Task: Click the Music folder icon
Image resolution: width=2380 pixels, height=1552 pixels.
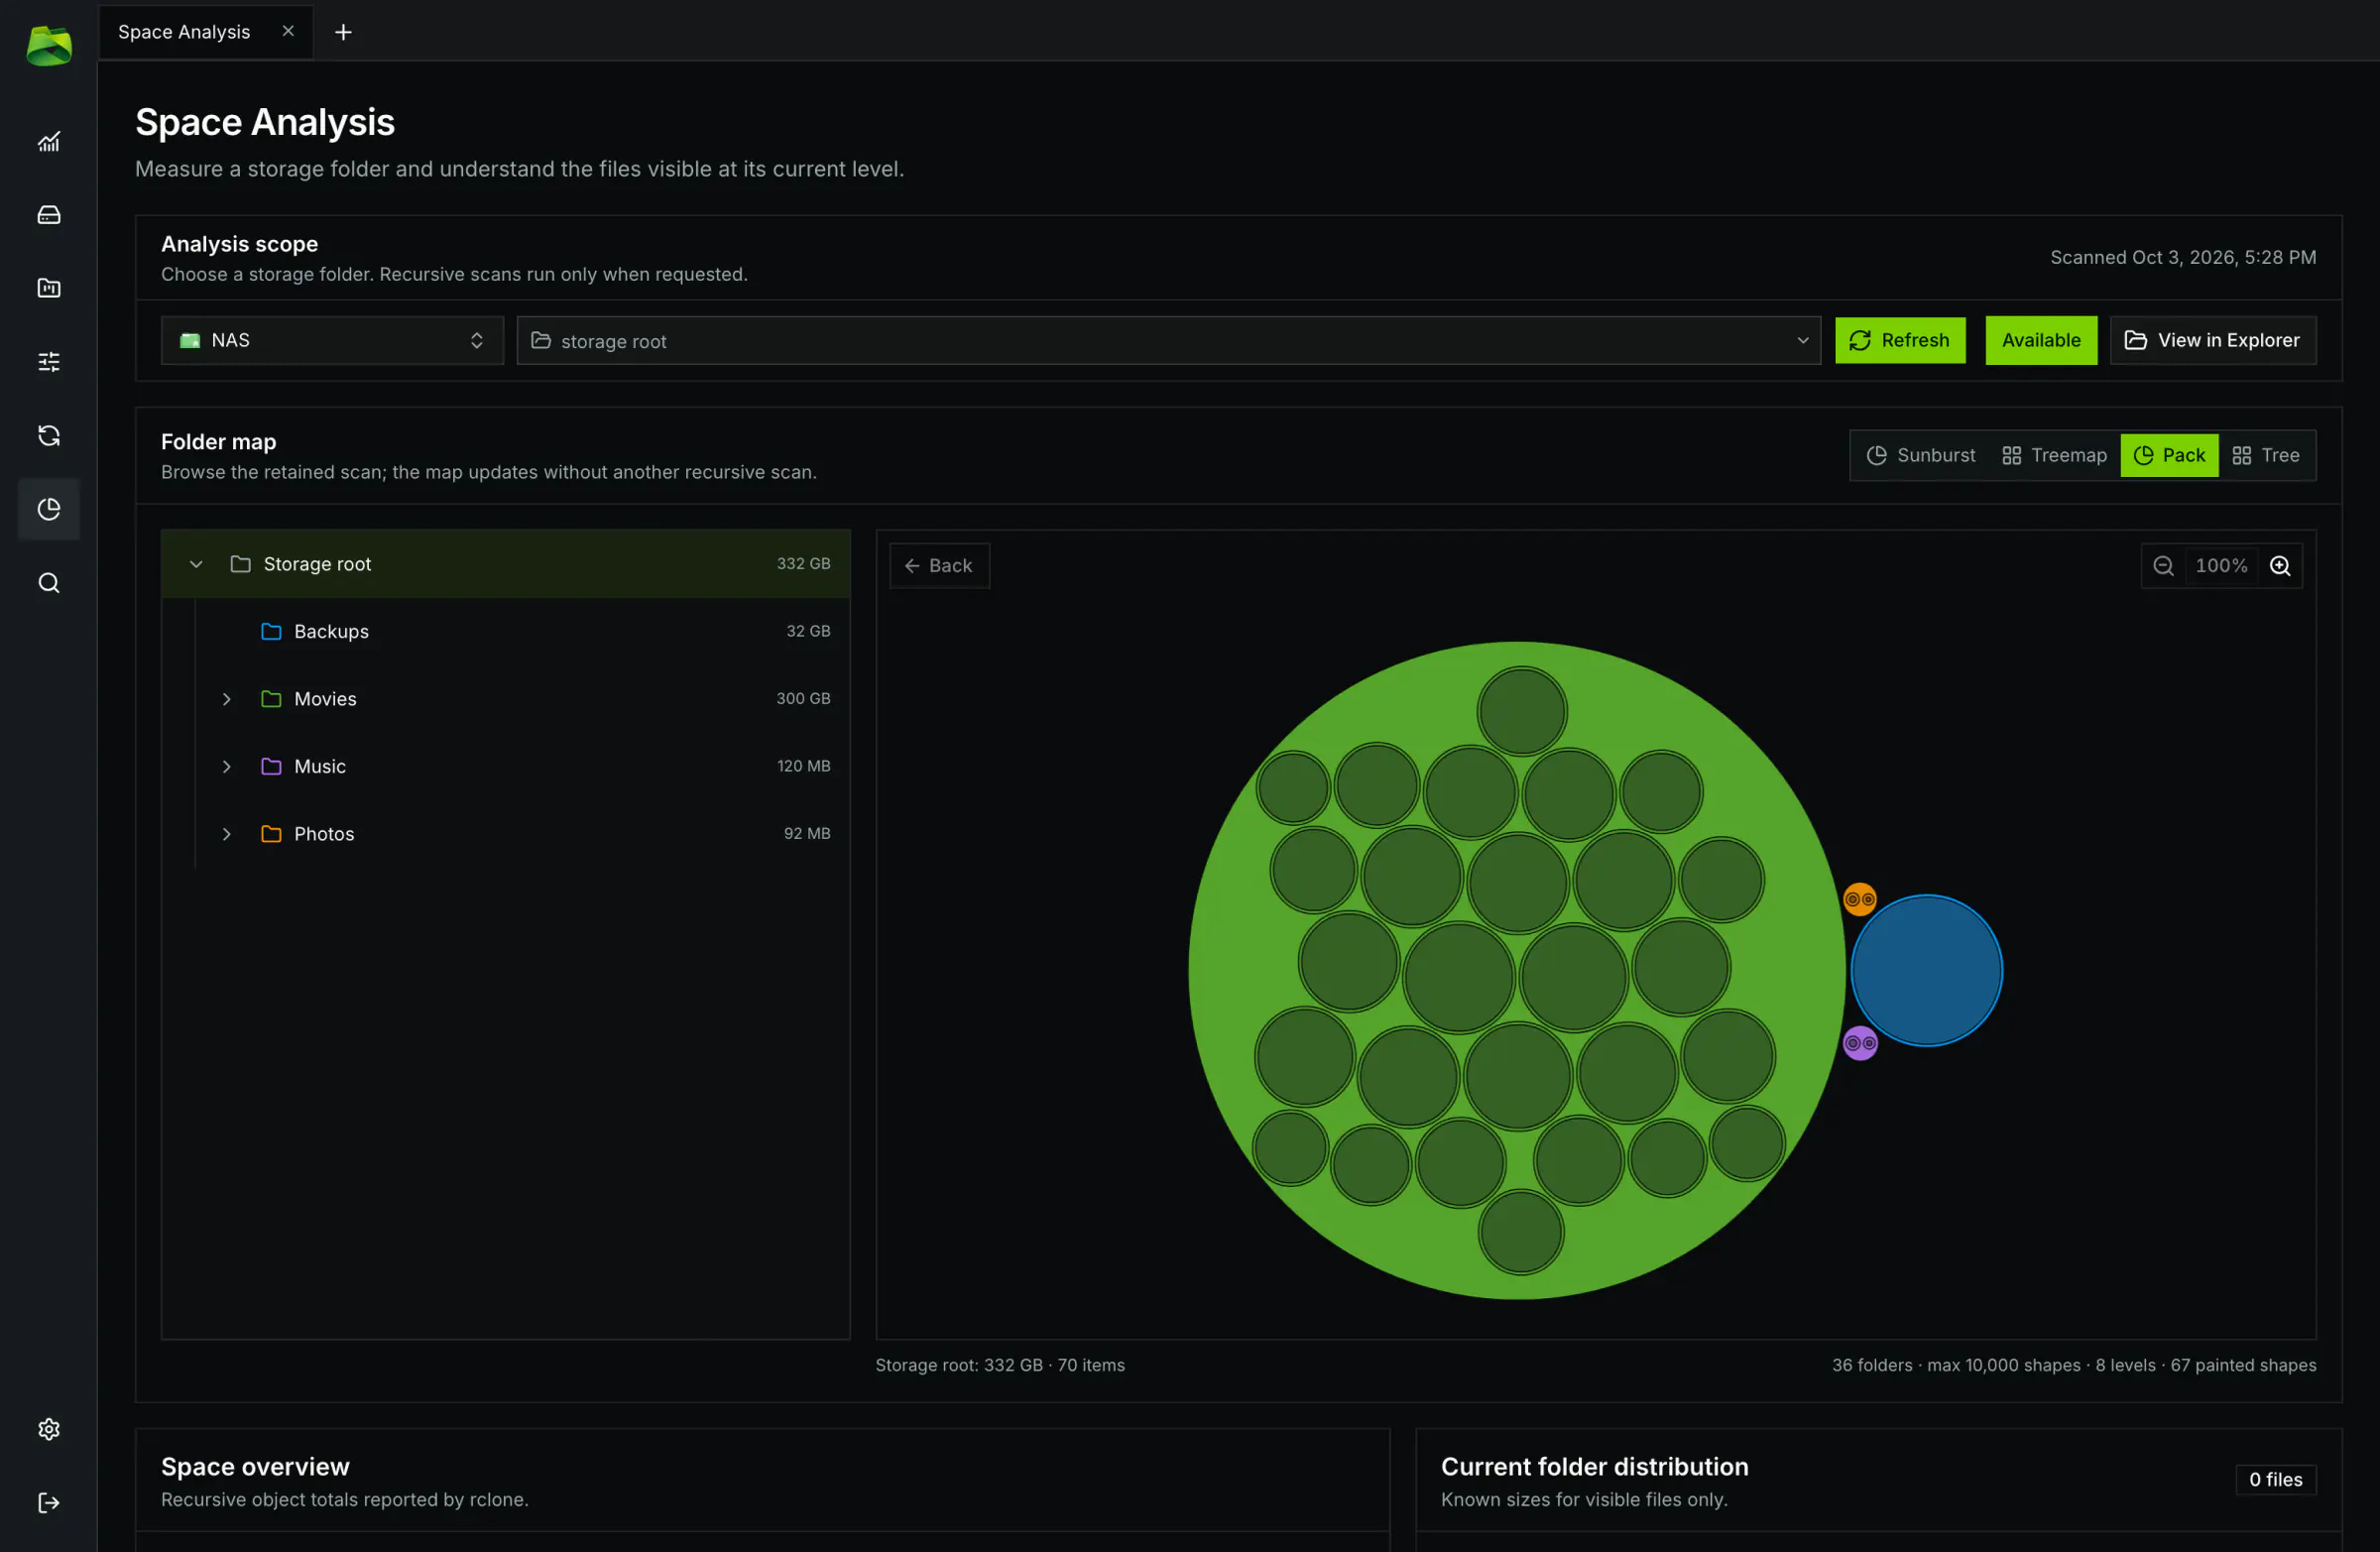Action: [x=271, y=766]
